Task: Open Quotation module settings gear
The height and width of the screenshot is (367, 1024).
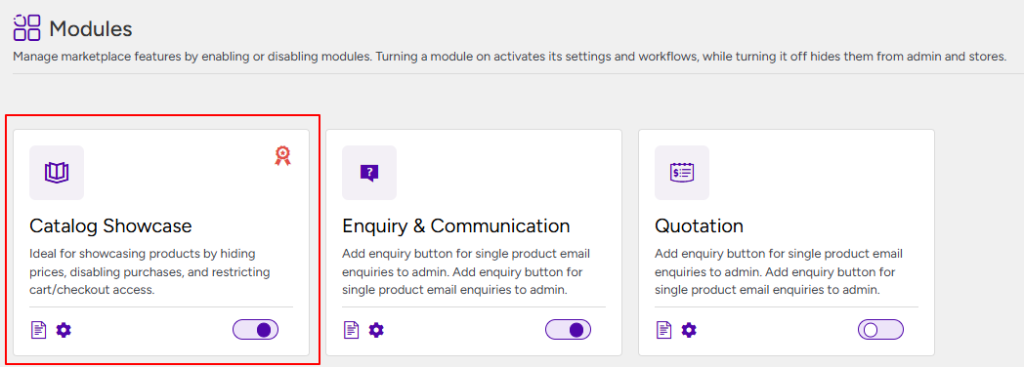Action: click(x=689, y=330)
